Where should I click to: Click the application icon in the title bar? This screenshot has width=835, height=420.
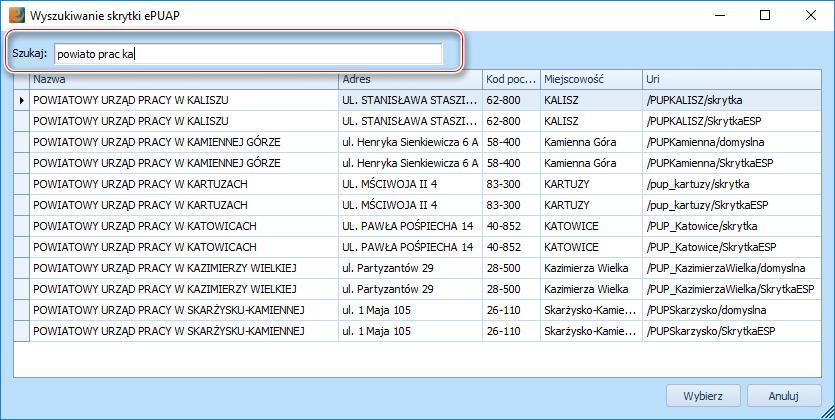tap(17, 15)
